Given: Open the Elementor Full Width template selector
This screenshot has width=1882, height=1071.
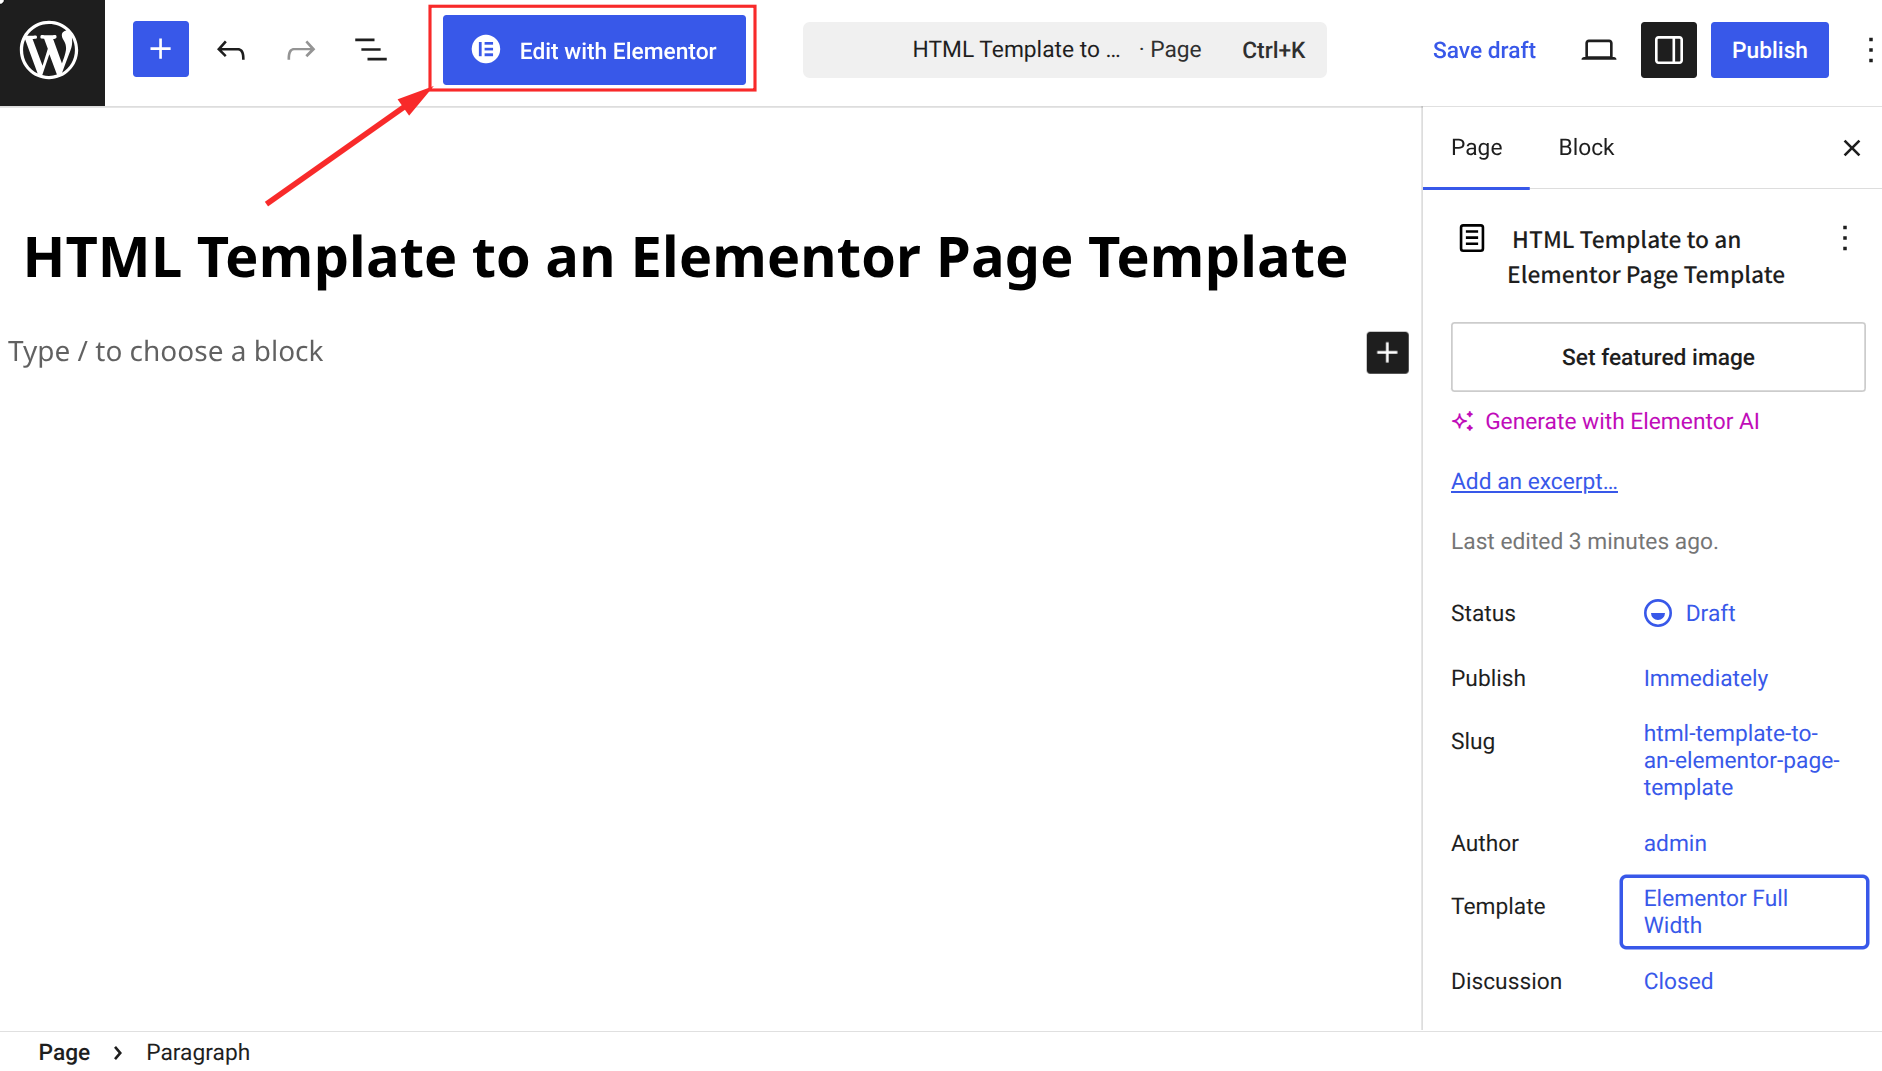Looking at the screenshot, I should 1744,912.
